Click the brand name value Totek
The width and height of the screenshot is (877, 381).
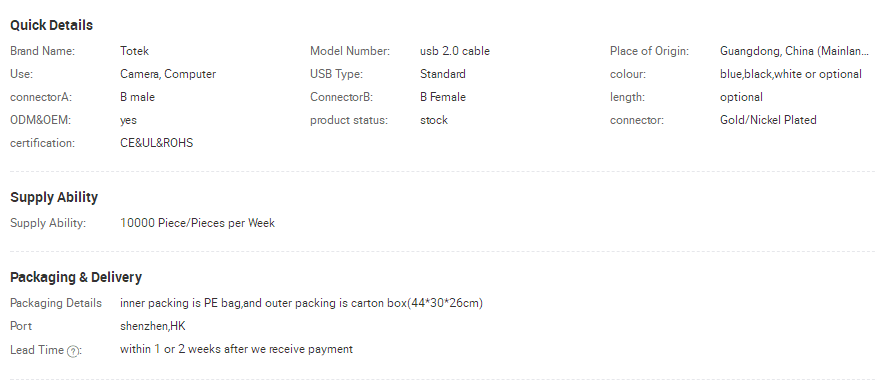point(134,51)
